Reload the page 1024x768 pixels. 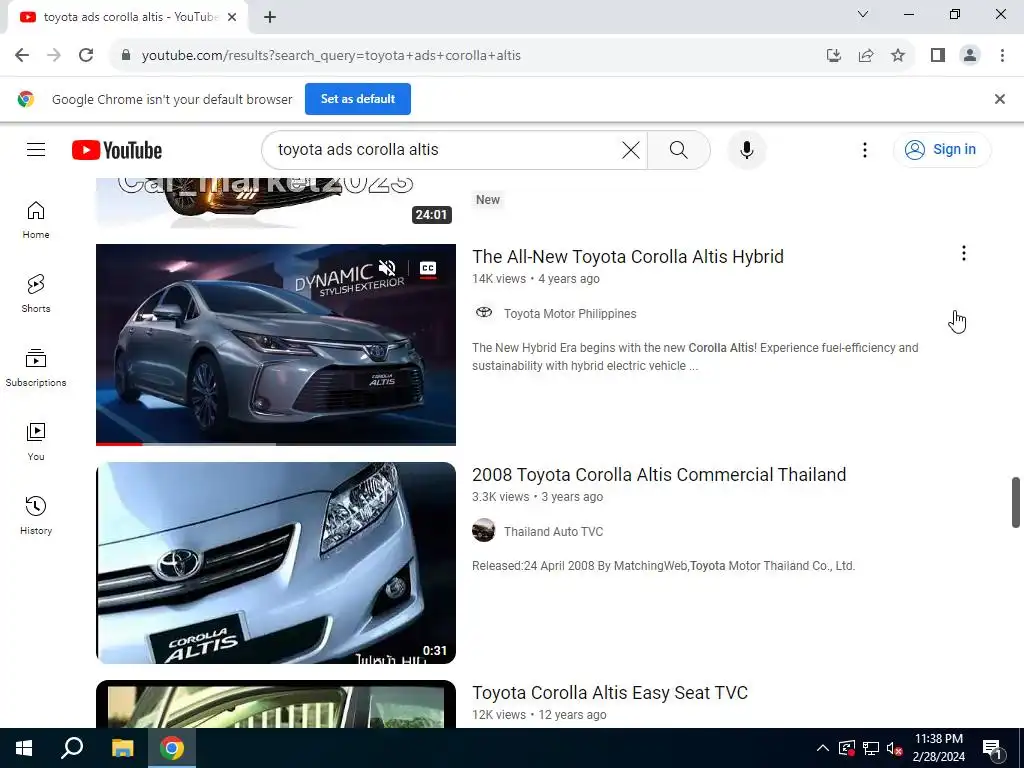(86, 56)
